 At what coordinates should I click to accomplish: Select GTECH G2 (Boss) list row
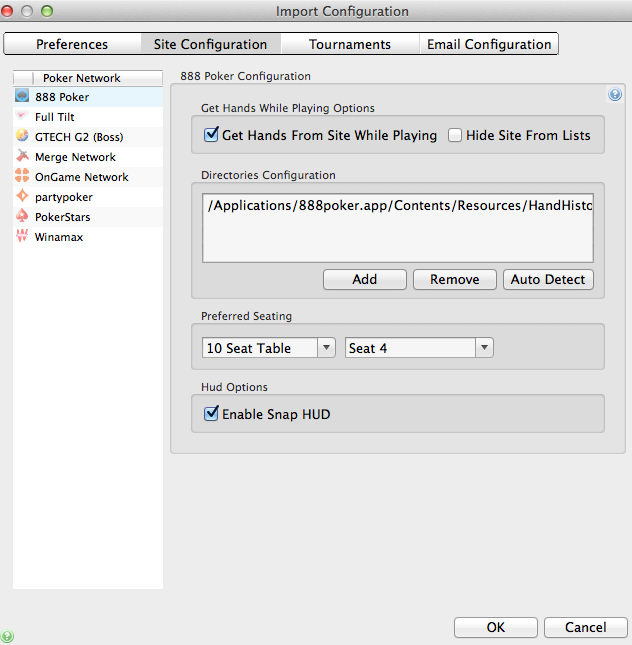coord(88,137)
